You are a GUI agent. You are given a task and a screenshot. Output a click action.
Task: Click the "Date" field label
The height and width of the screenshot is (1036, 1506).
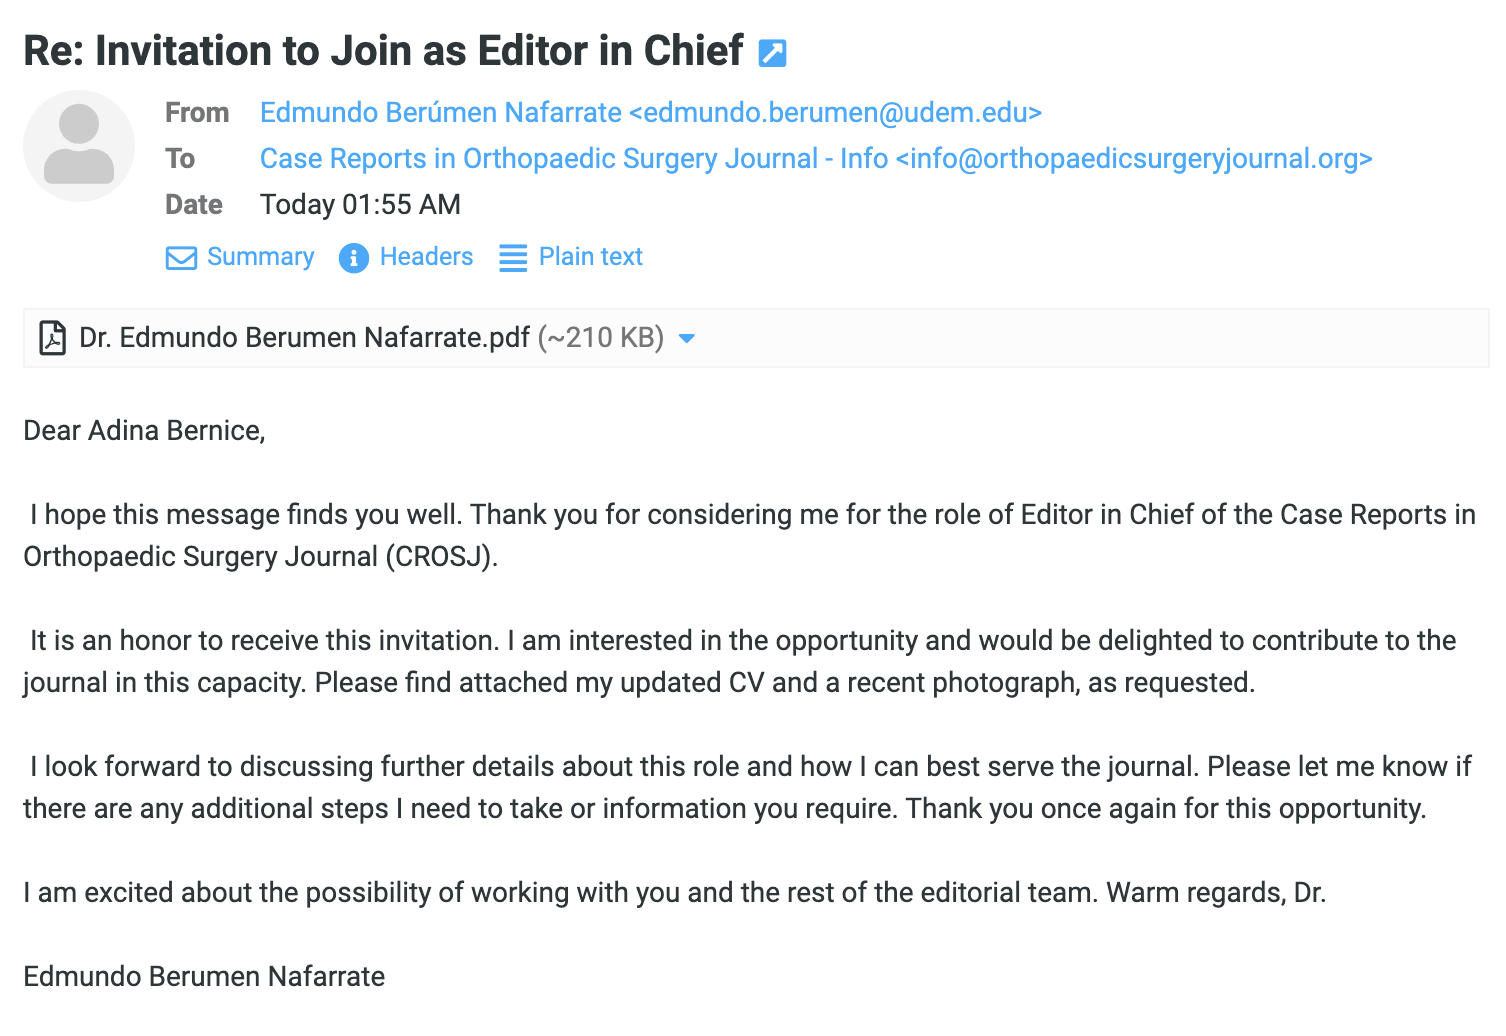pos(194,205)
